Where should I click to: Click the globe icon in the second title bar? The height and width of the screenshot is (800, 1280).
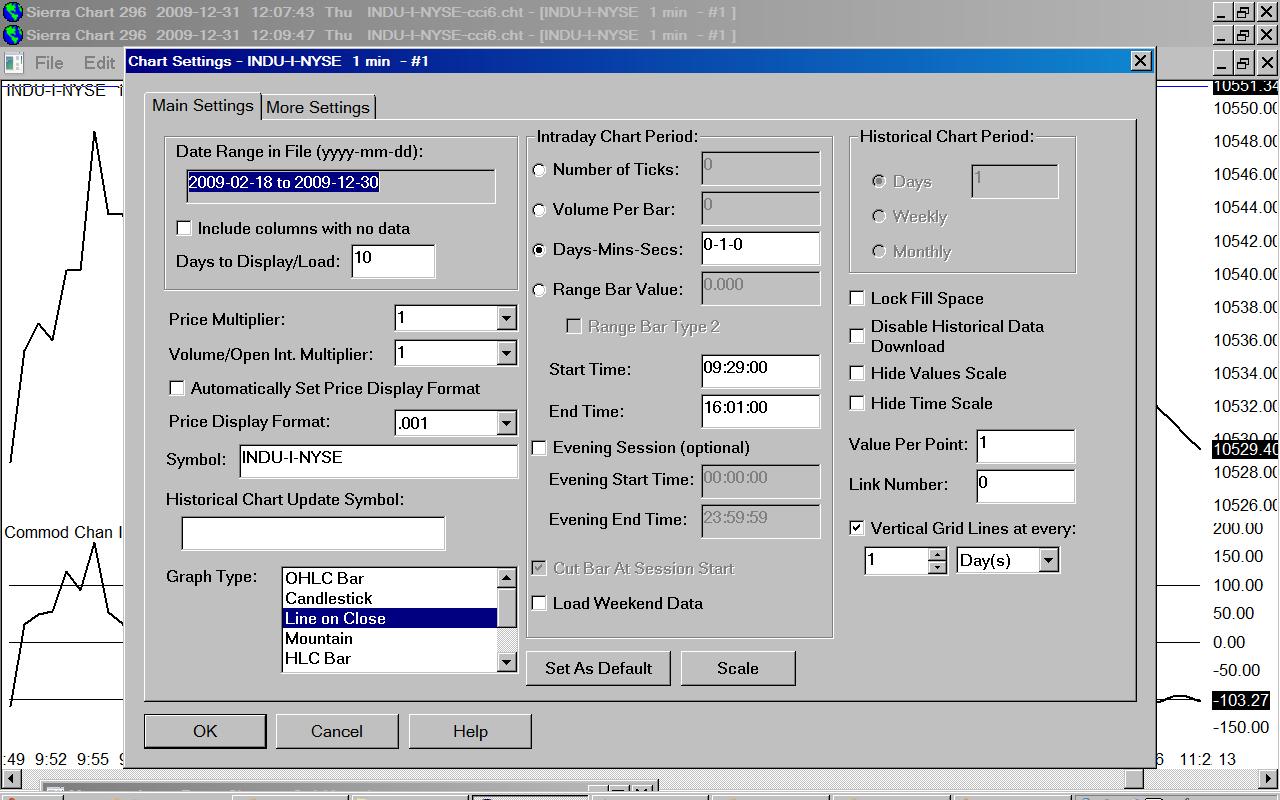click(12, 34)
